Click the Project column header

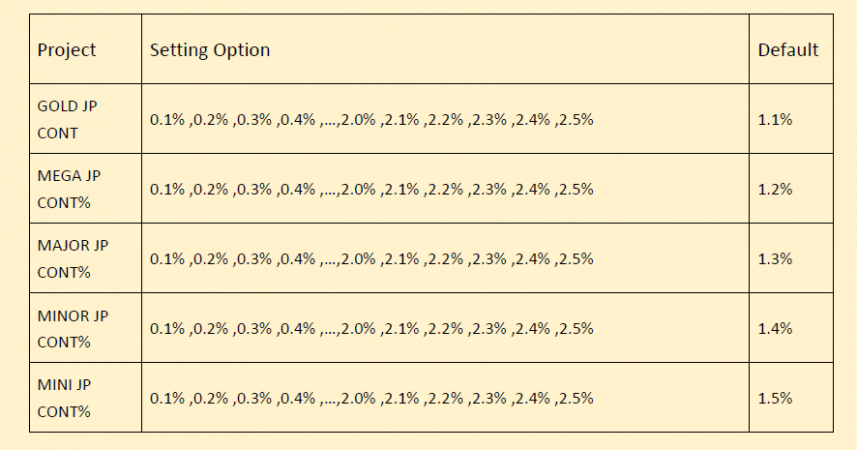(x=67, y=50)
